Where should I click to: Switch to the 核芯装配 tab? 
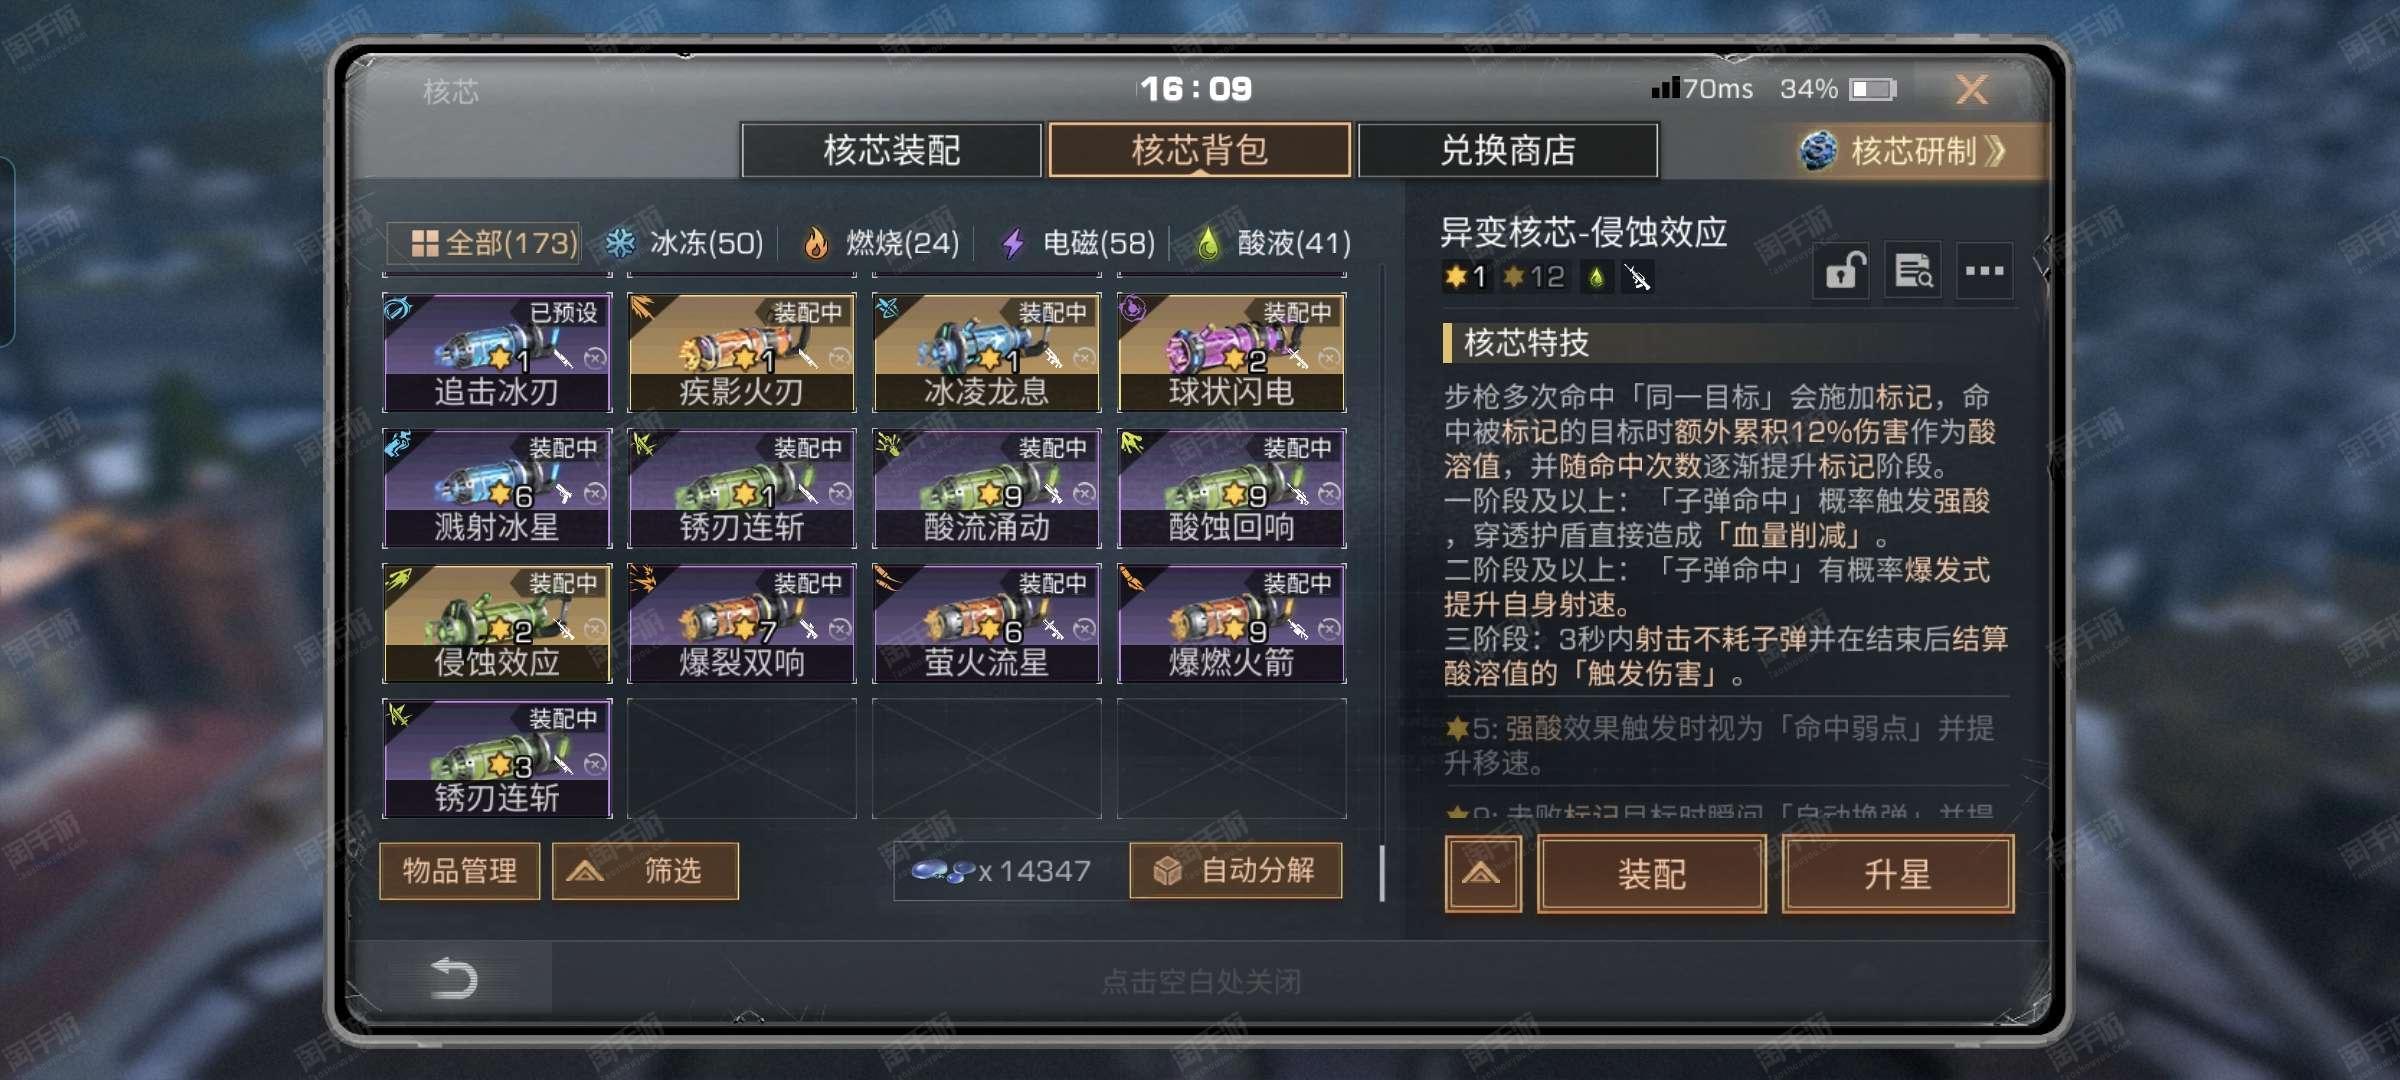(891, 151)
